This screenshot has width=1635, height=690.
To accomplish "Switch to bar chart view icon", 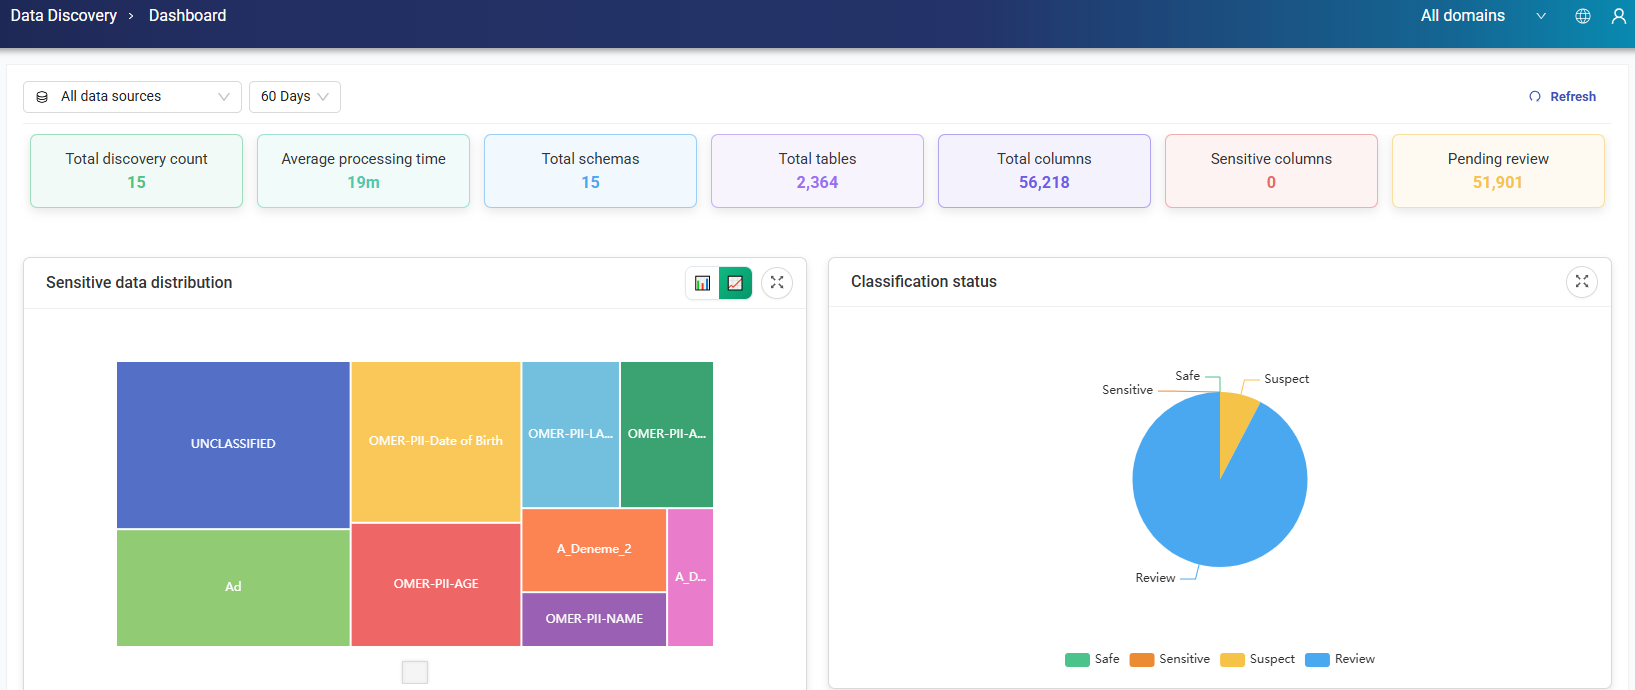I will (702, 283).
